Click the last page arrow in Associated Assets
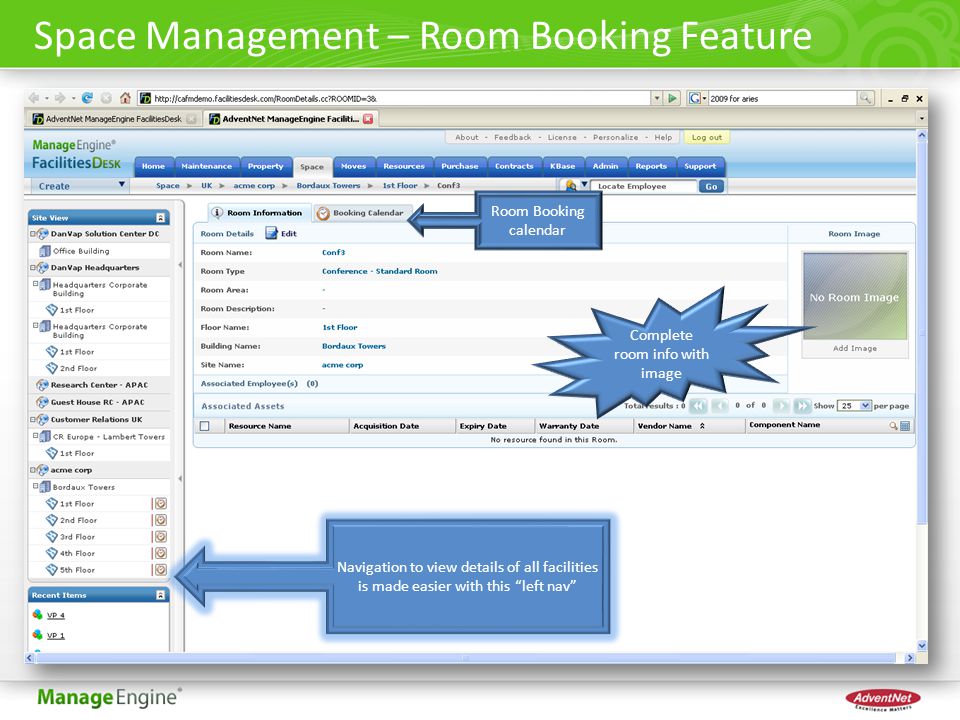Image resolution: width=960 pixels, height=720 pixels. coord(801,405)
